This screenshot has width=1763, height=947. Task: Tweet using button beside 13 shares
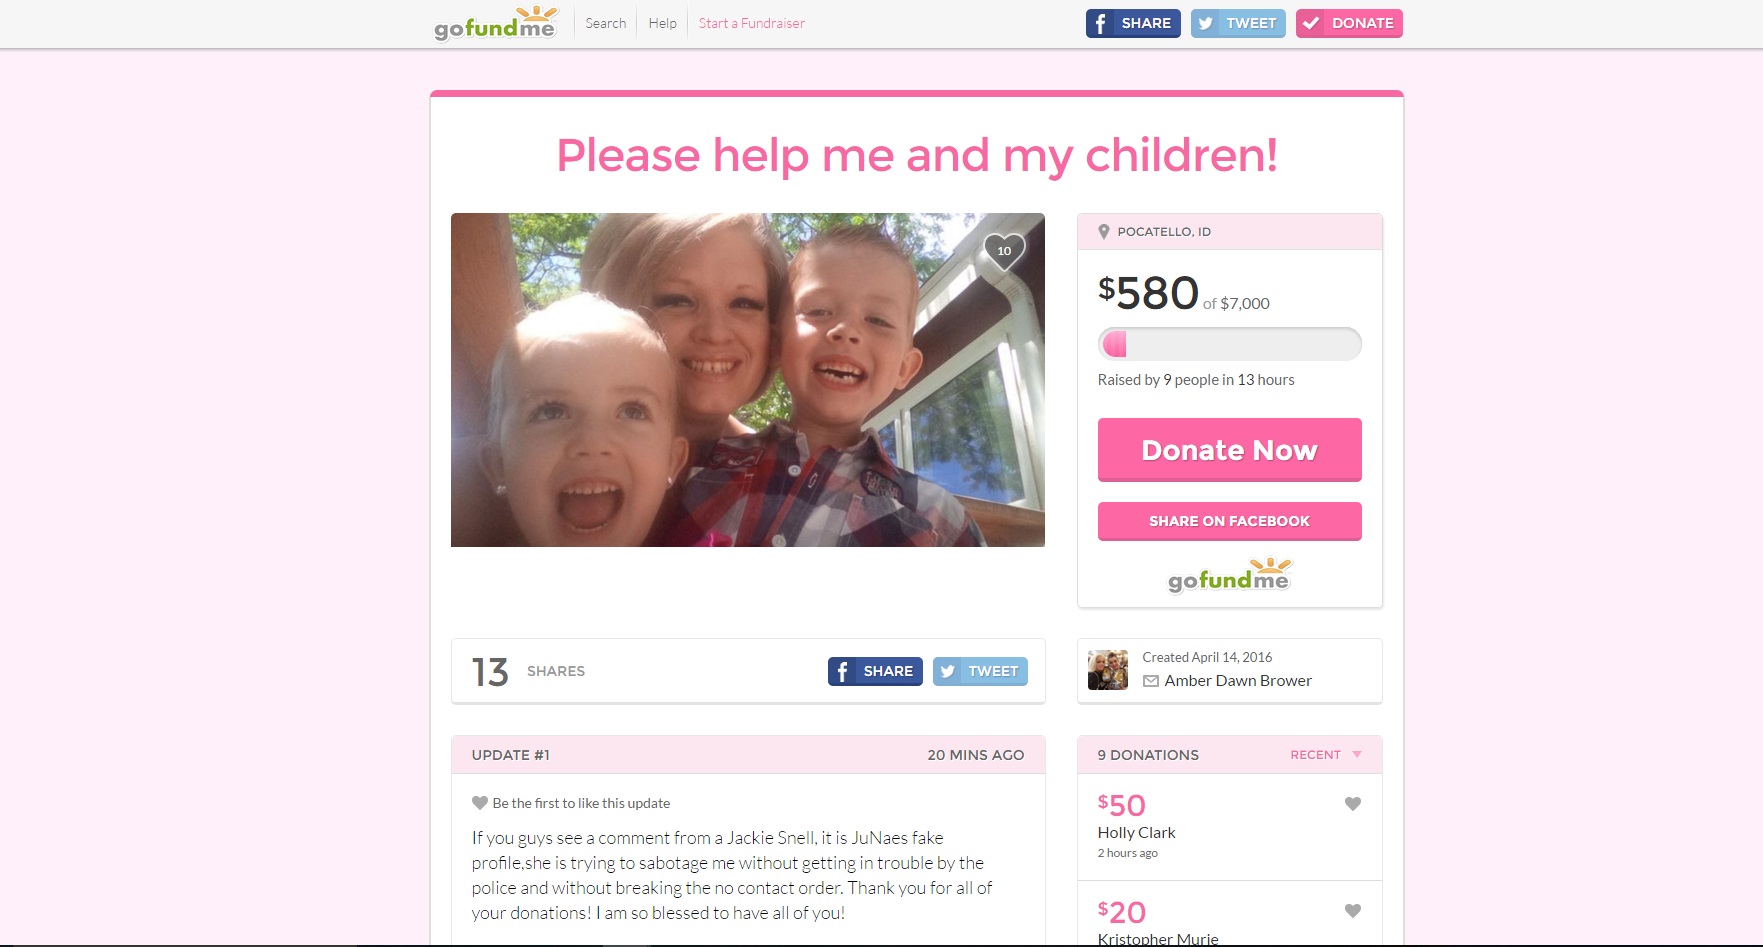tap(980, 671)
